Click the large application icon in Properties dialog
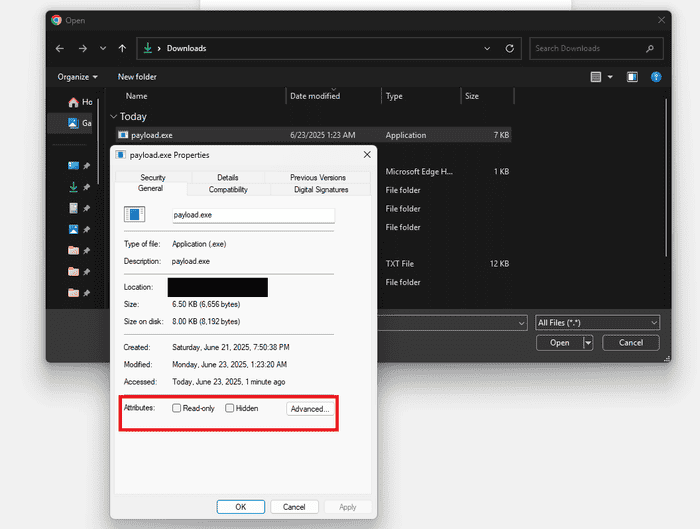The height and width of the screenshot is (529, 700). [134, 214]
